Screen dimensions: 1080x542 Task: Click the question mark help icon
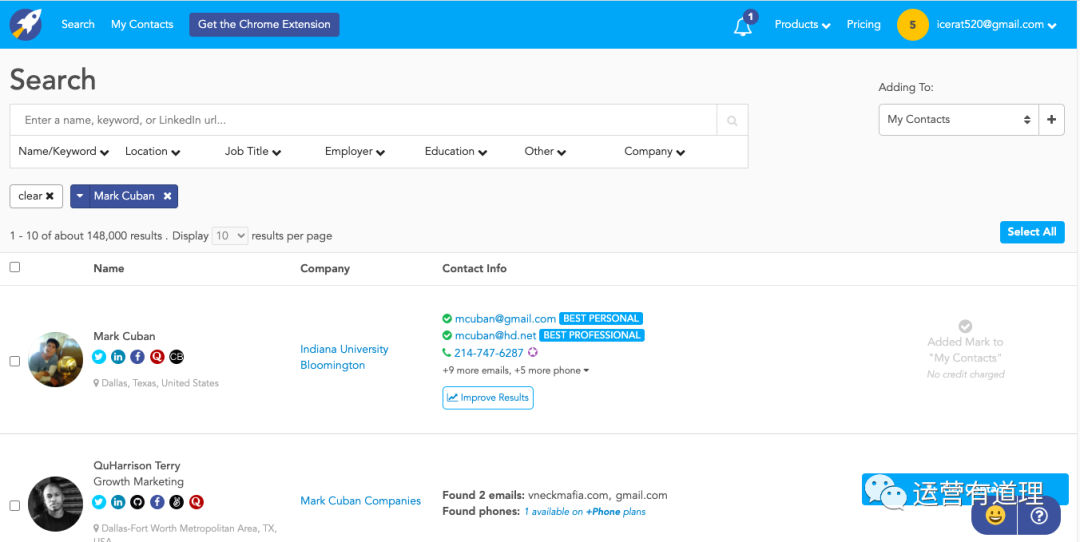(x=1039, y=516)
